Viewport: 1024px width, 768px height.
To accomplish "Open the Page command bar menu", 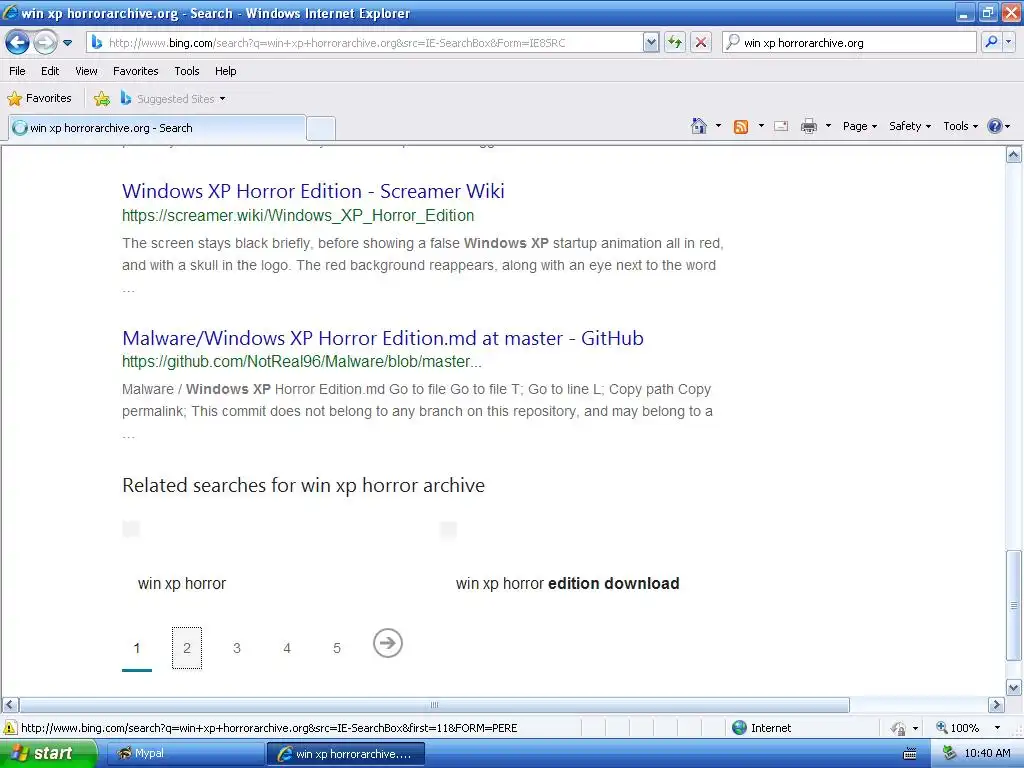I will point(859,126).
